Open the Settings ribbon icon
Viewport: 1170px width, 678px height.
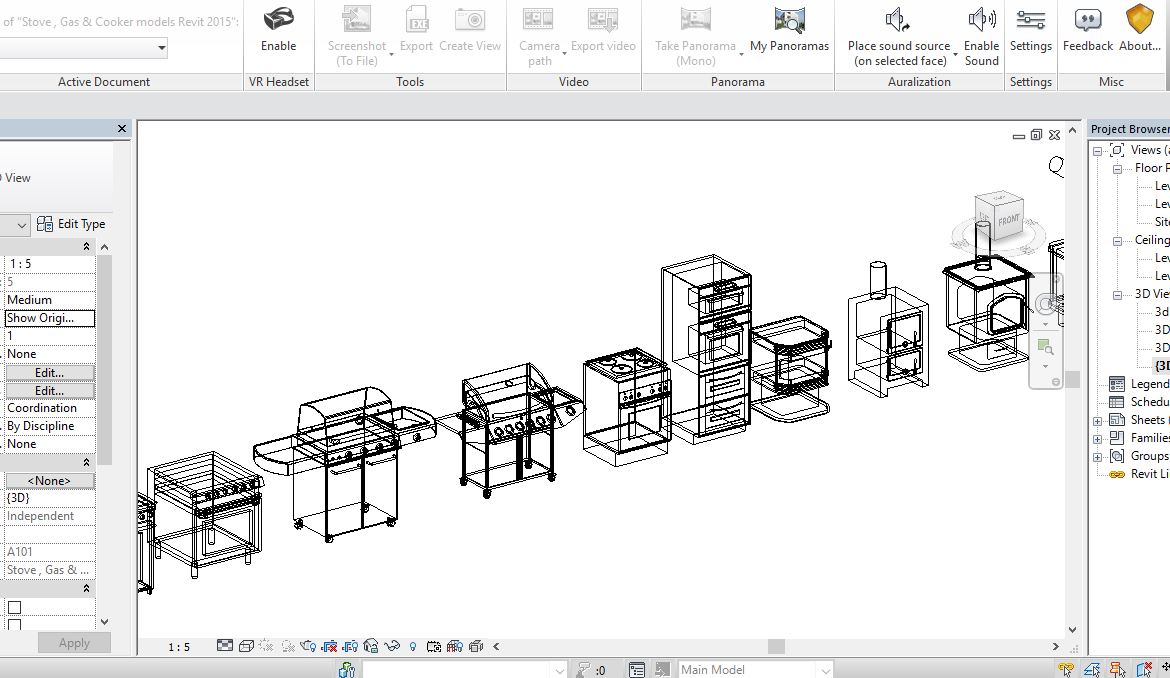point(1030,20)
